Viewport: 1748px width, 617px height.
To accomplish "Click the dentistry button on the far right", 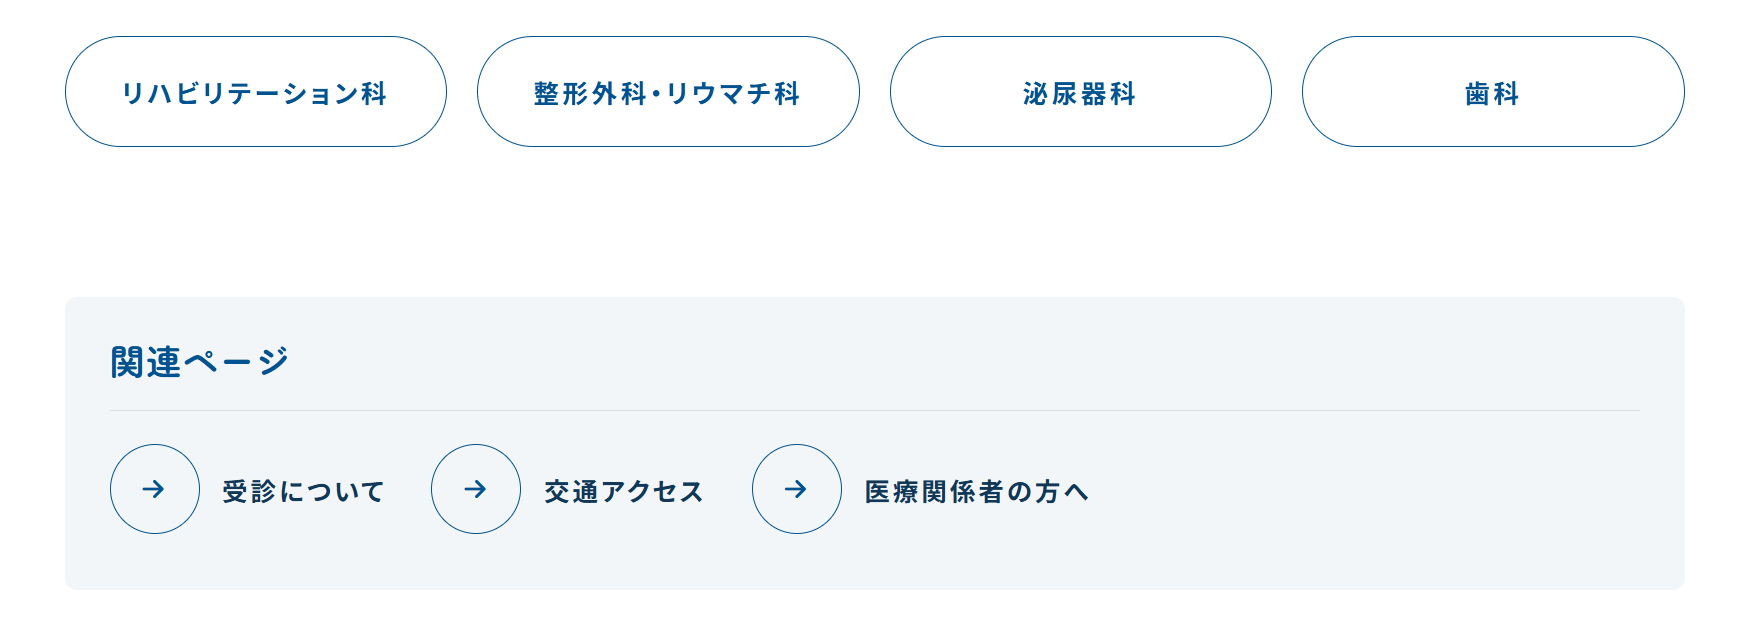I will pos(1491,91).
